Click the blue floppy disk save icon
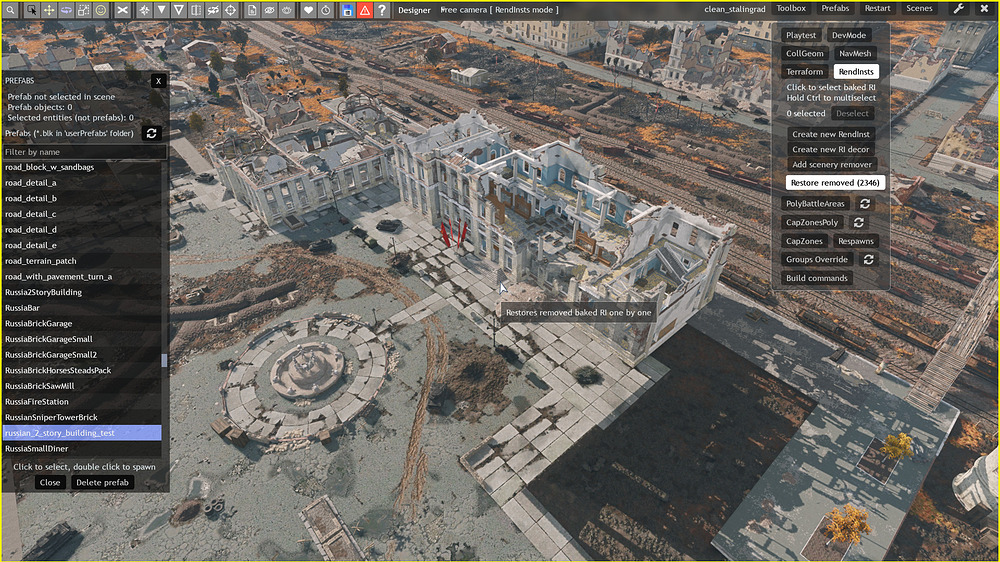Image resolution: width=1000 pixels, height=562 pixels. pyautogui.click(x=347, y=9)
